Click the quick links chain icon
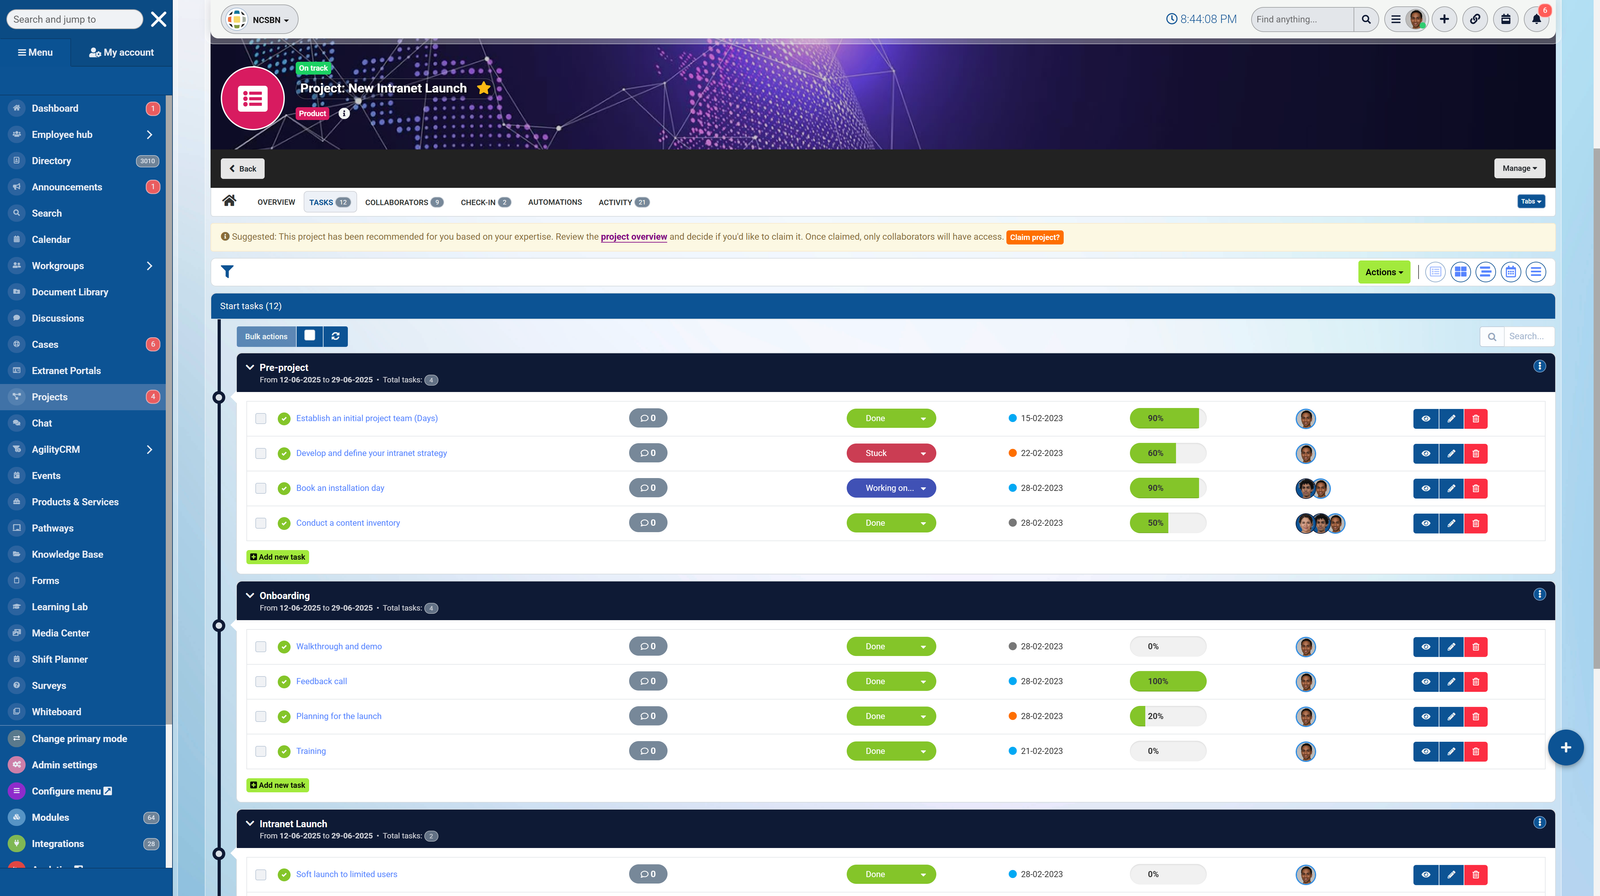Screen dimensions: 1600x896 click(1475, 19)
